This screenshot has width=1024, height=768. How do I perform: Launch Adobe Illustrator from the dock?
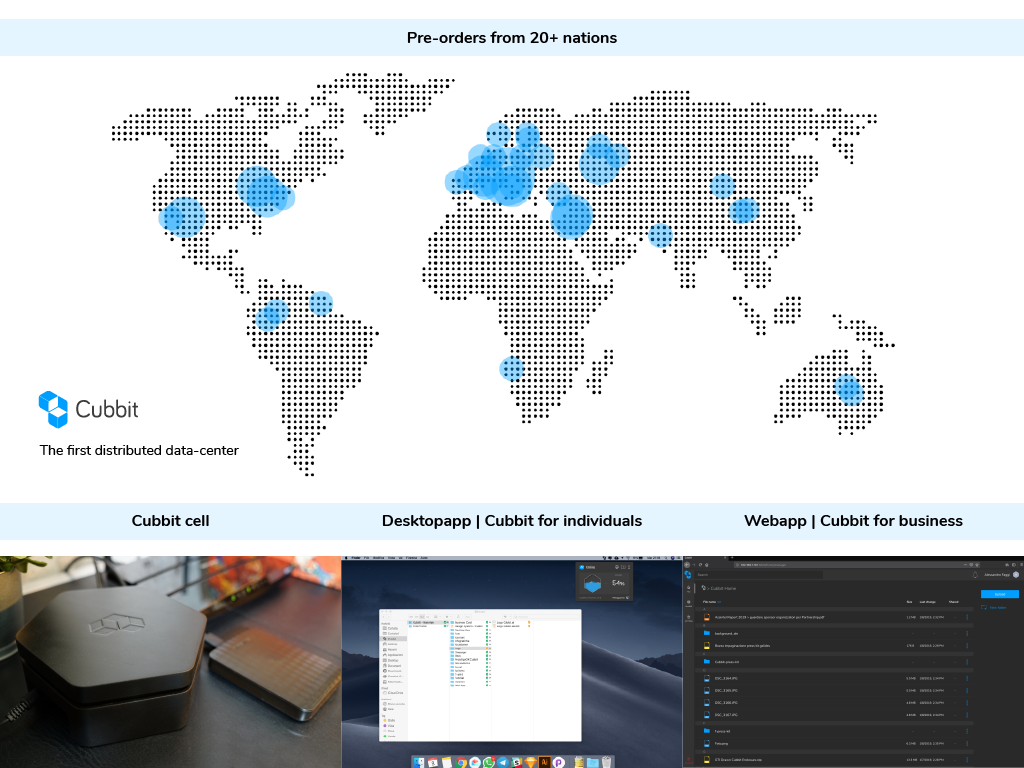(x=545, y=762)
